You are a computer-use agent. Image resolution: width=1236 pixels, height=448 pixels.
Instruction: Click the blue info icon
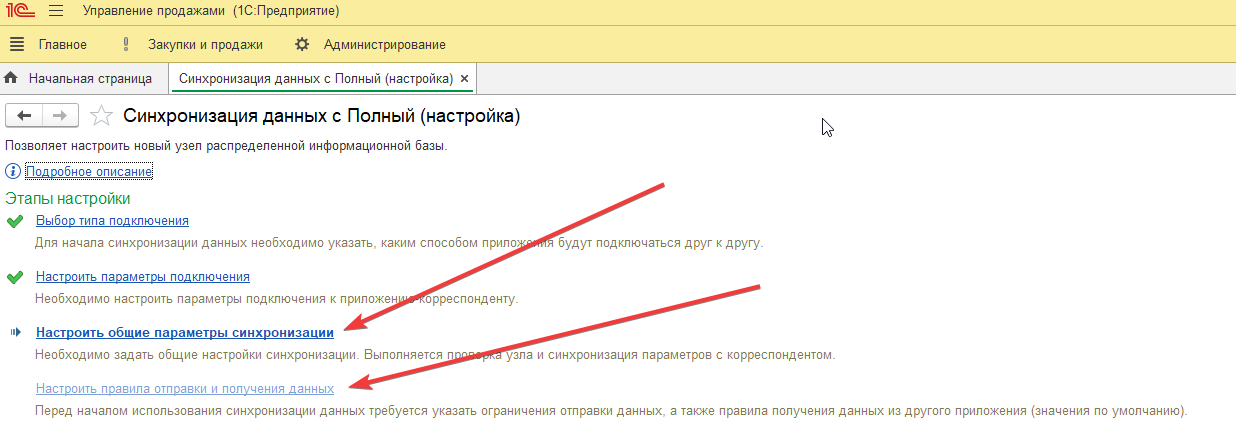(x=13, y=172)
